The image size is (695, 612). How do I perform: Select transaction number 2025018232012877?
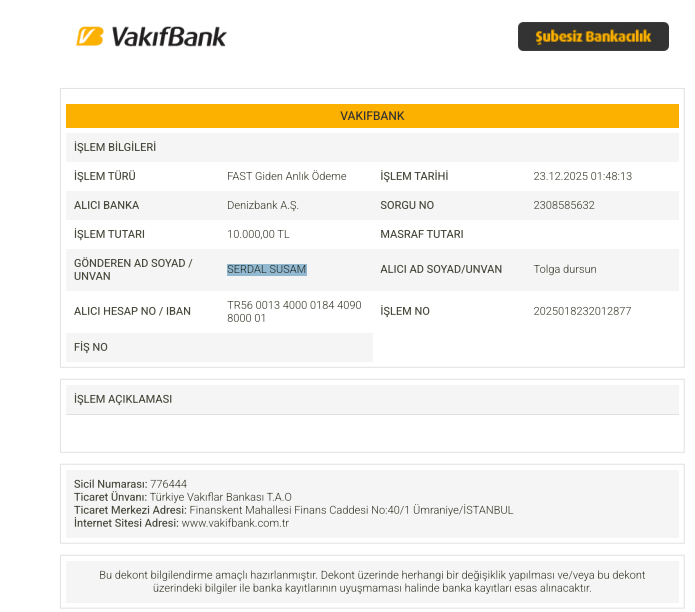[x=582, y=311]
